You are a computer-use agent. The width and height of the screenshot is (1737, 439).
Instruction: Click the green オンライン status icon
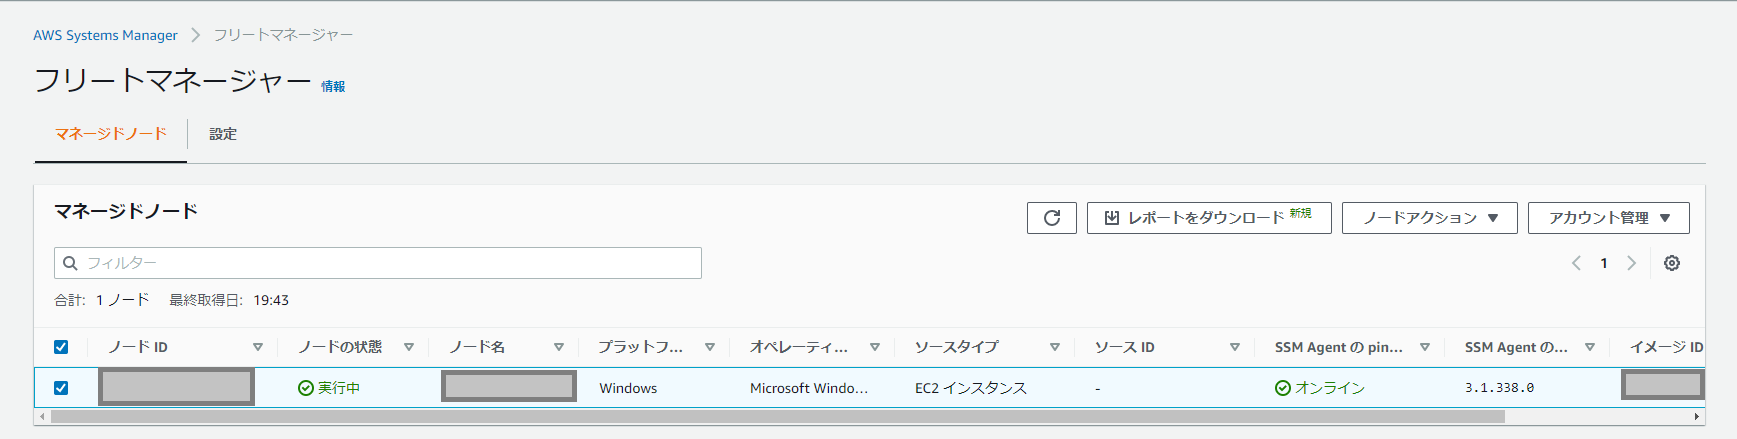(x=1283, y=388)
